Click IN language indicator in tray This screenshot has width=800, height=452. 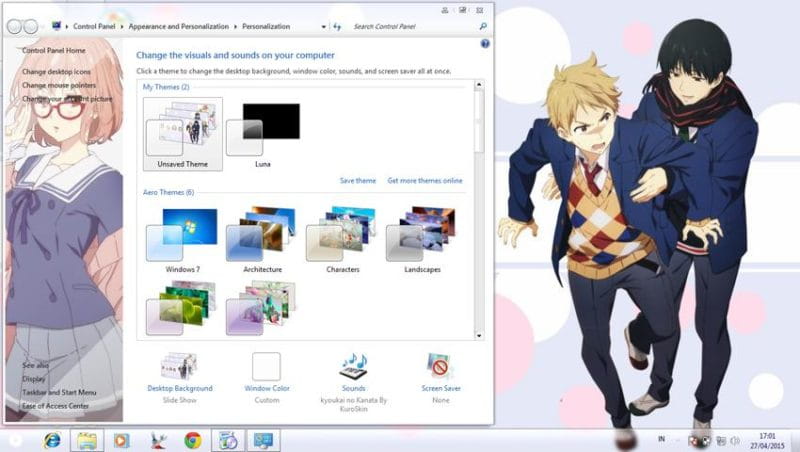[x=661, y=439]
